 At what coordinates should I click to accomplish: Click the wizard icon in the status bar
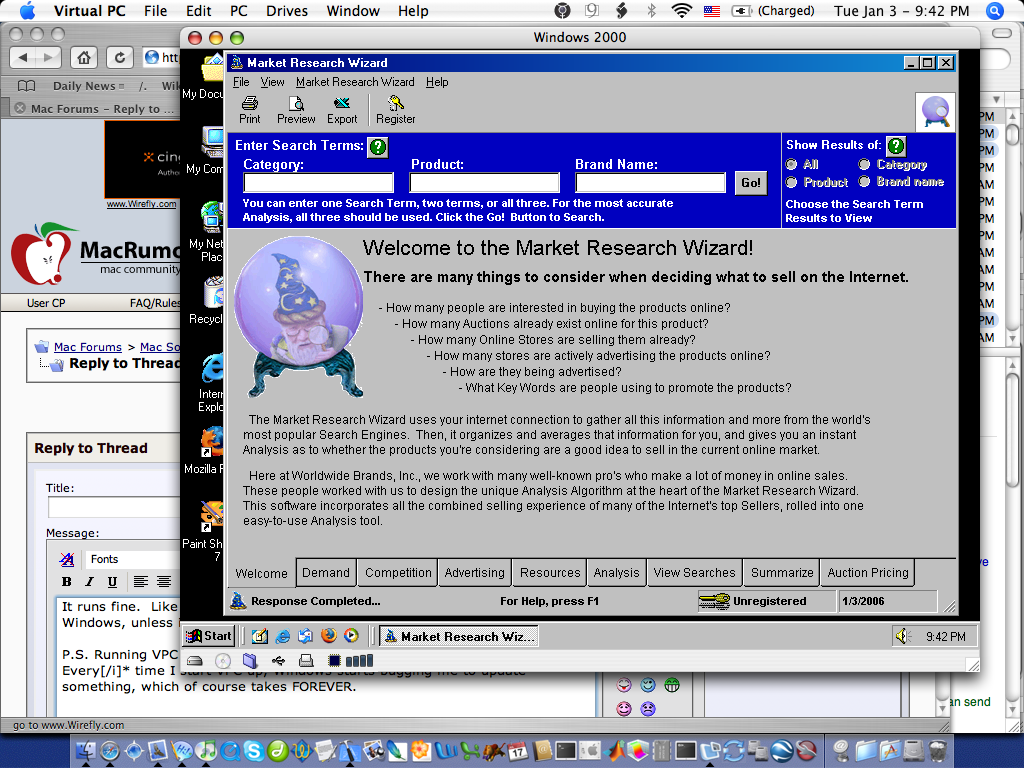click(x=239, y=601)
